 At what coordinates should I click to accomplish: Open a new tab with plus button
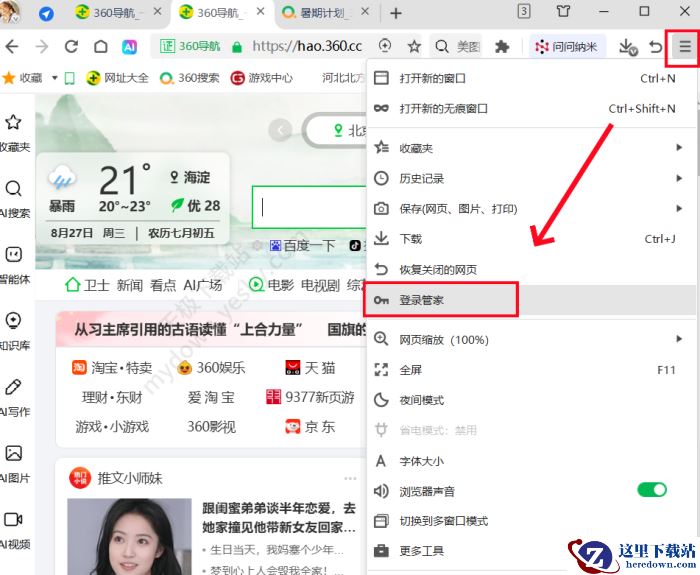(x=396, y=13)
